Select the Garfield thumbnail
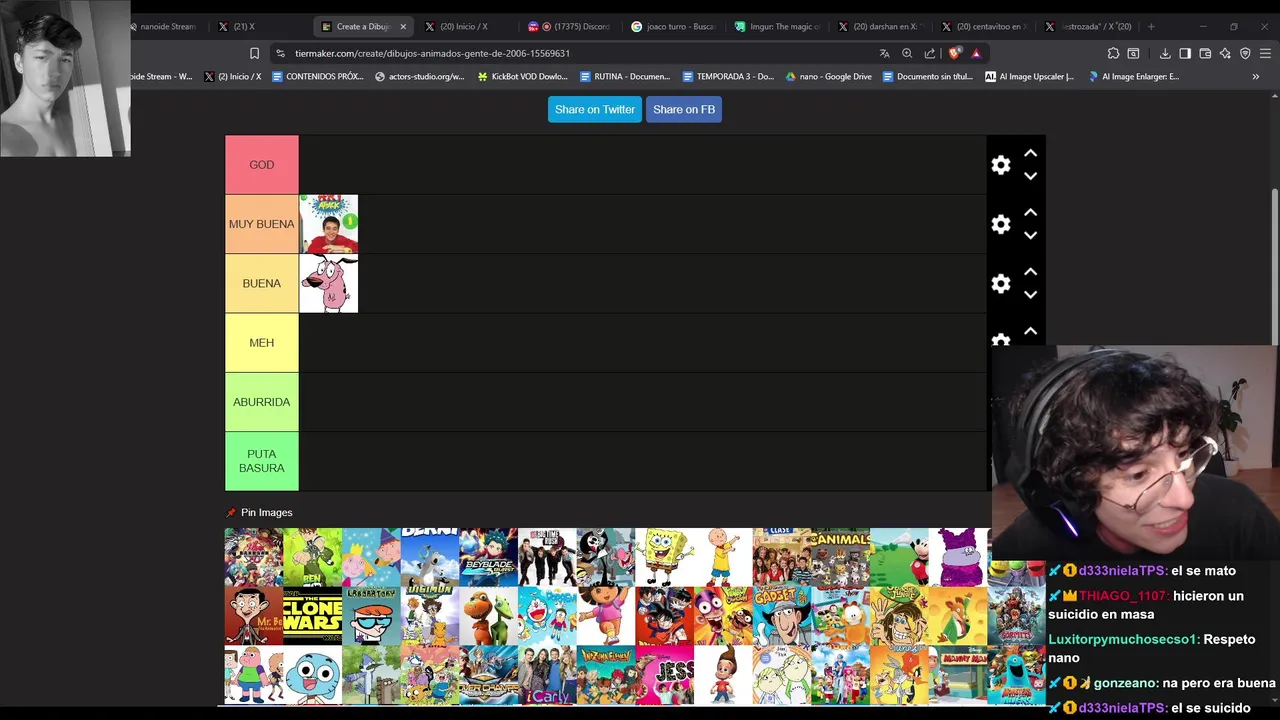This screenshot has height=720, width=1280. (x=841, y=616)
